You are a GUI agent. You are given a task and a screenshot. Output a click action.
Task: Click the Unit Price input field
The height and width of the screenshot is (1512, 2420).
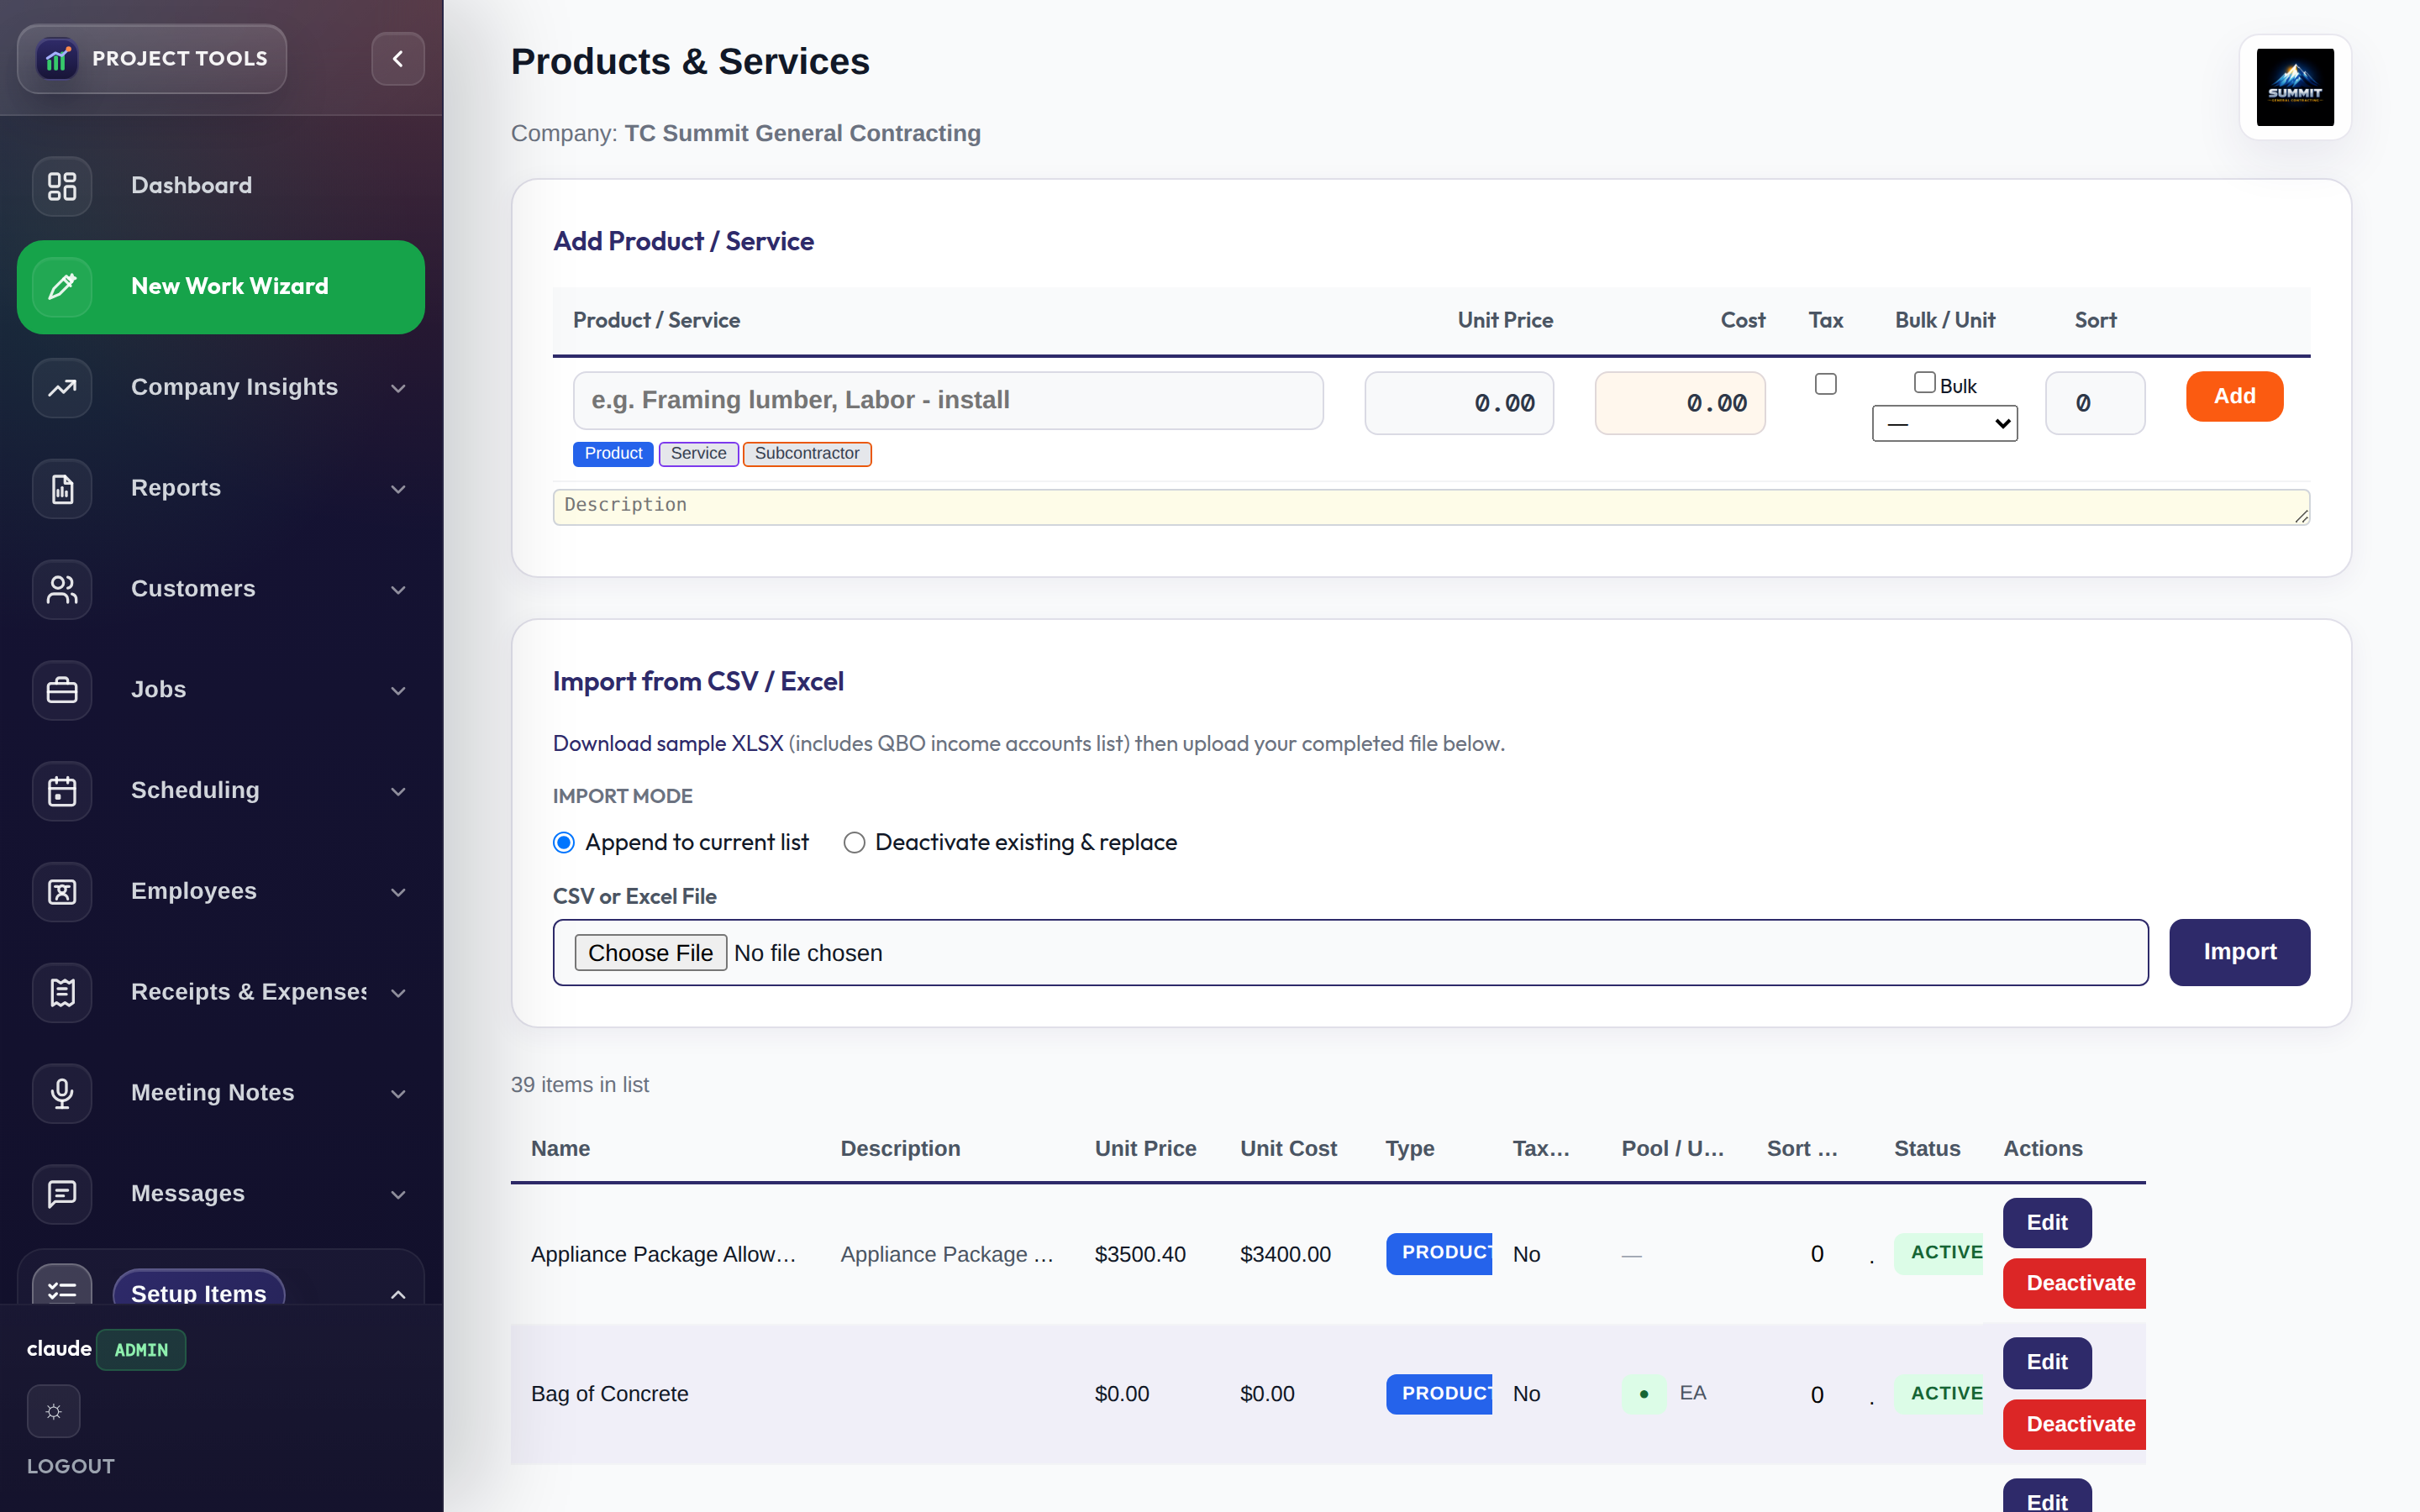[1459, 403]
